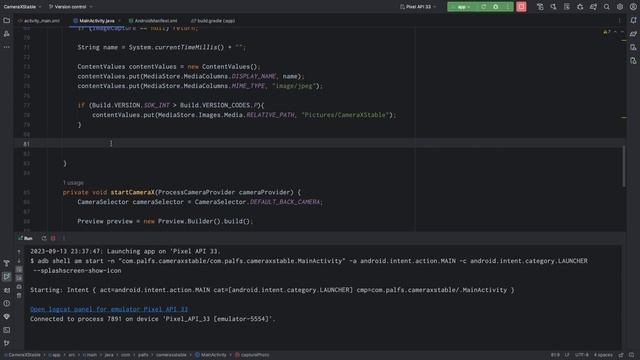Click '4 spaces' indent setting in status bar
Image resolution: width=640 pixels, height=360 pixels.
pos(603,355)
